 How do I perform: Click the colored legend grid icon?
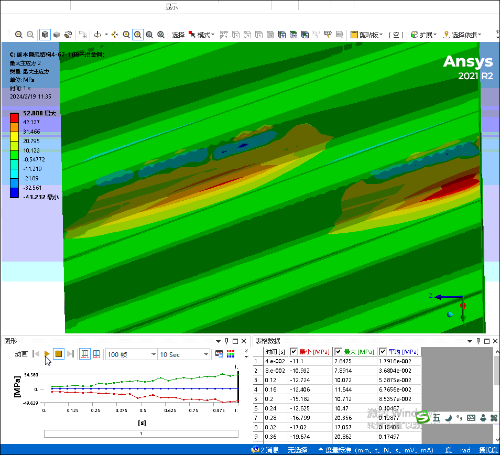[x=230, y=354]
